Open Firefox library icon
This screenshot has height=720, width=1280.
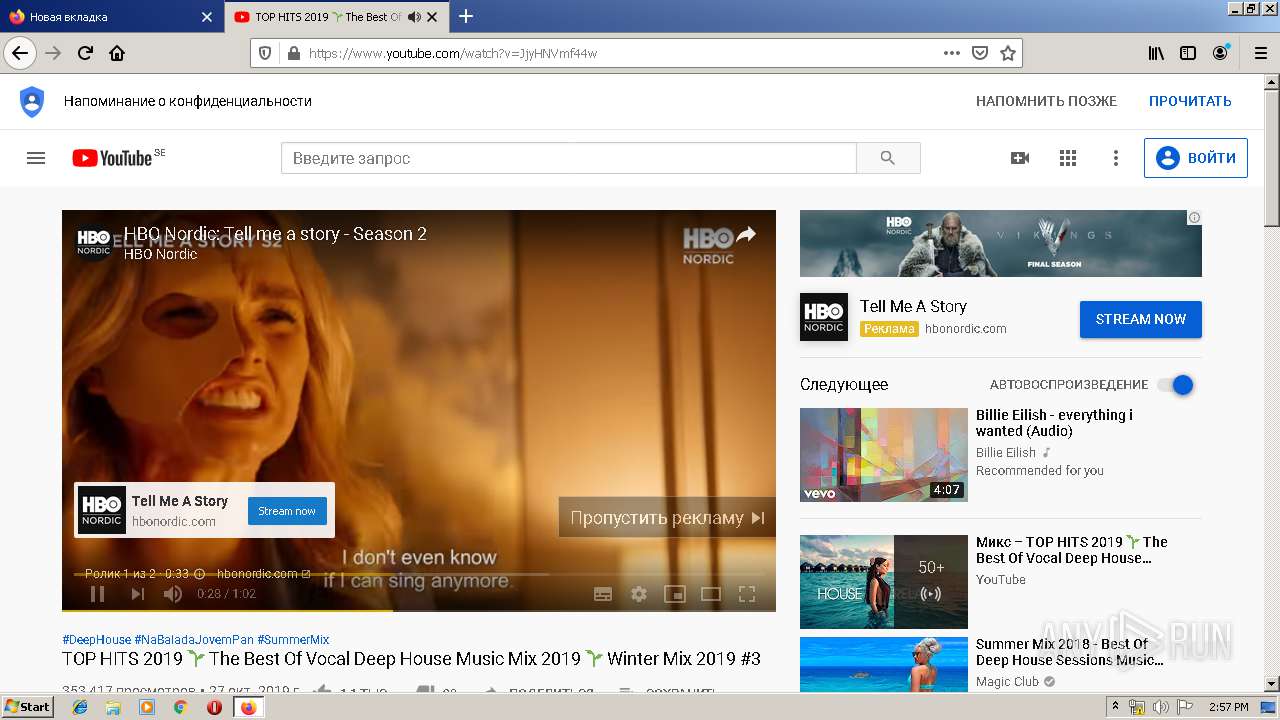click(x=1156, y=53)
